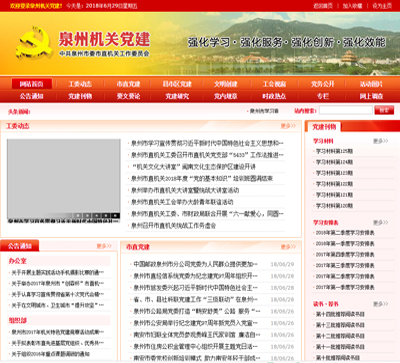Click 设为主页 in the top bar
This screenshot has height=363, width=400.
[x=382, y=6]
